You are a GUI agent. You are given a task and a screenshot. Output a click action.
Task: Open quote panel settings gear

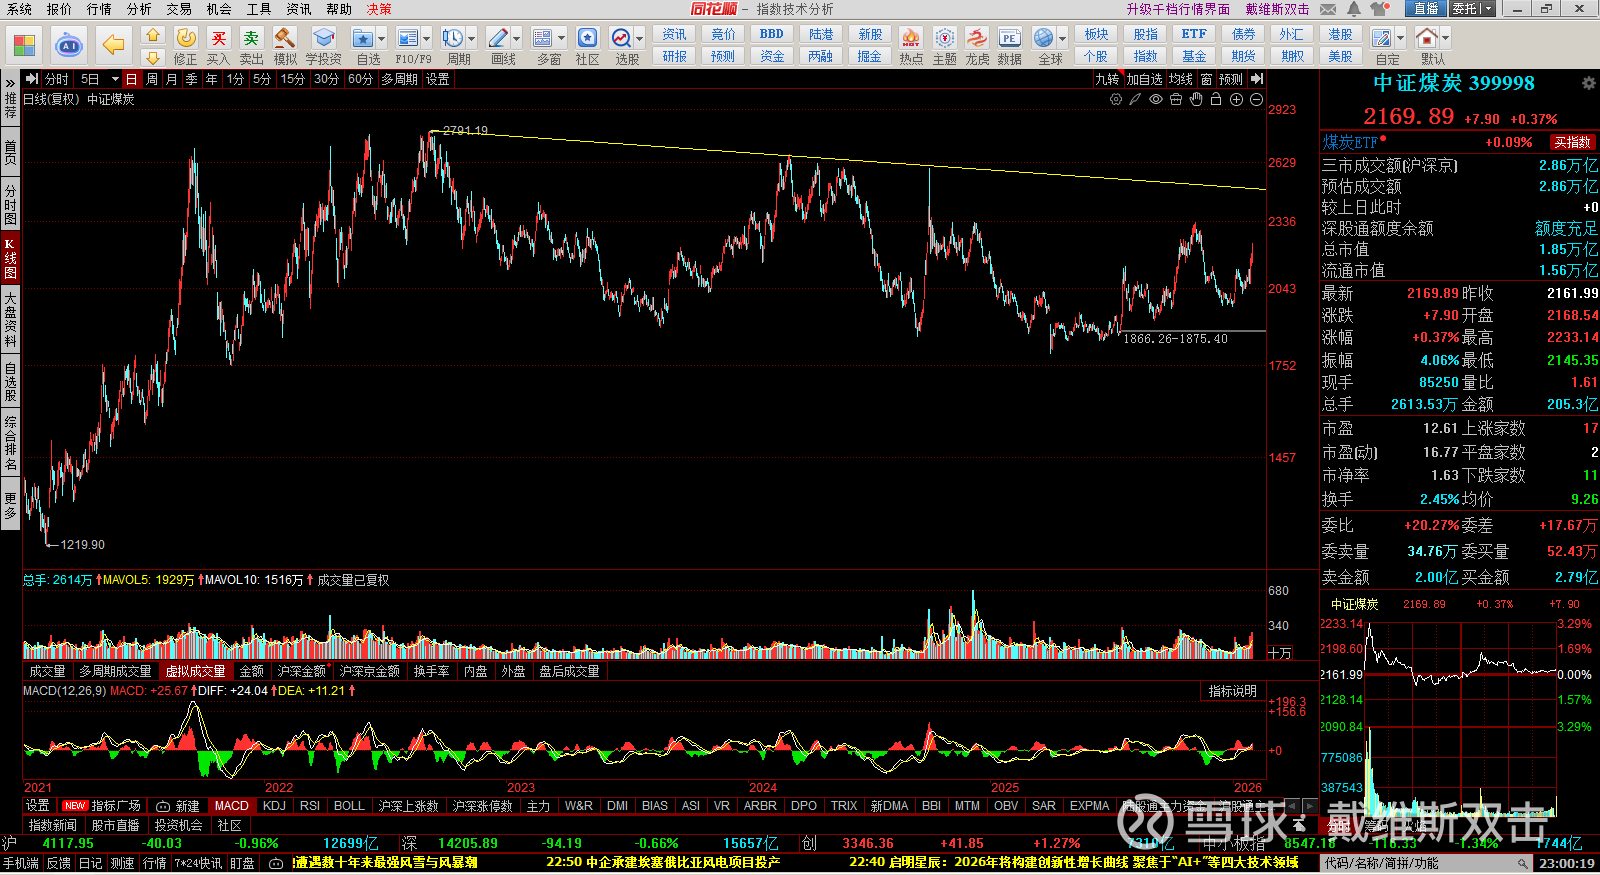[x=1588, y=83]
